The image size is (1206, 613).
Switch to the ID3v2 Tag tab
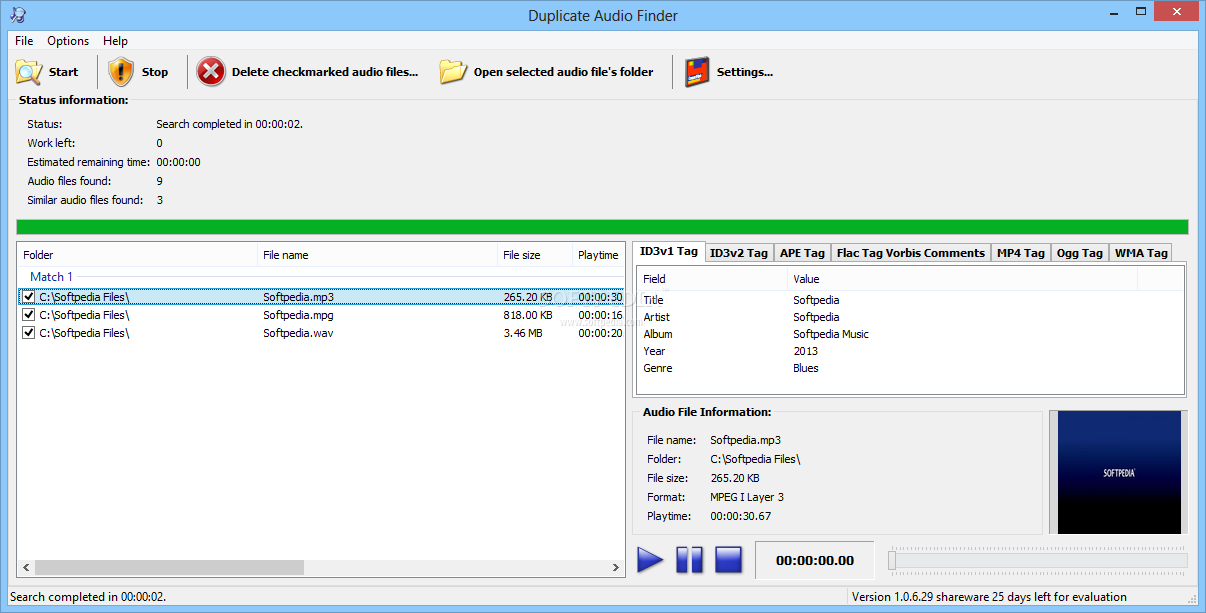pyautogui.click(x=739, y=253)
